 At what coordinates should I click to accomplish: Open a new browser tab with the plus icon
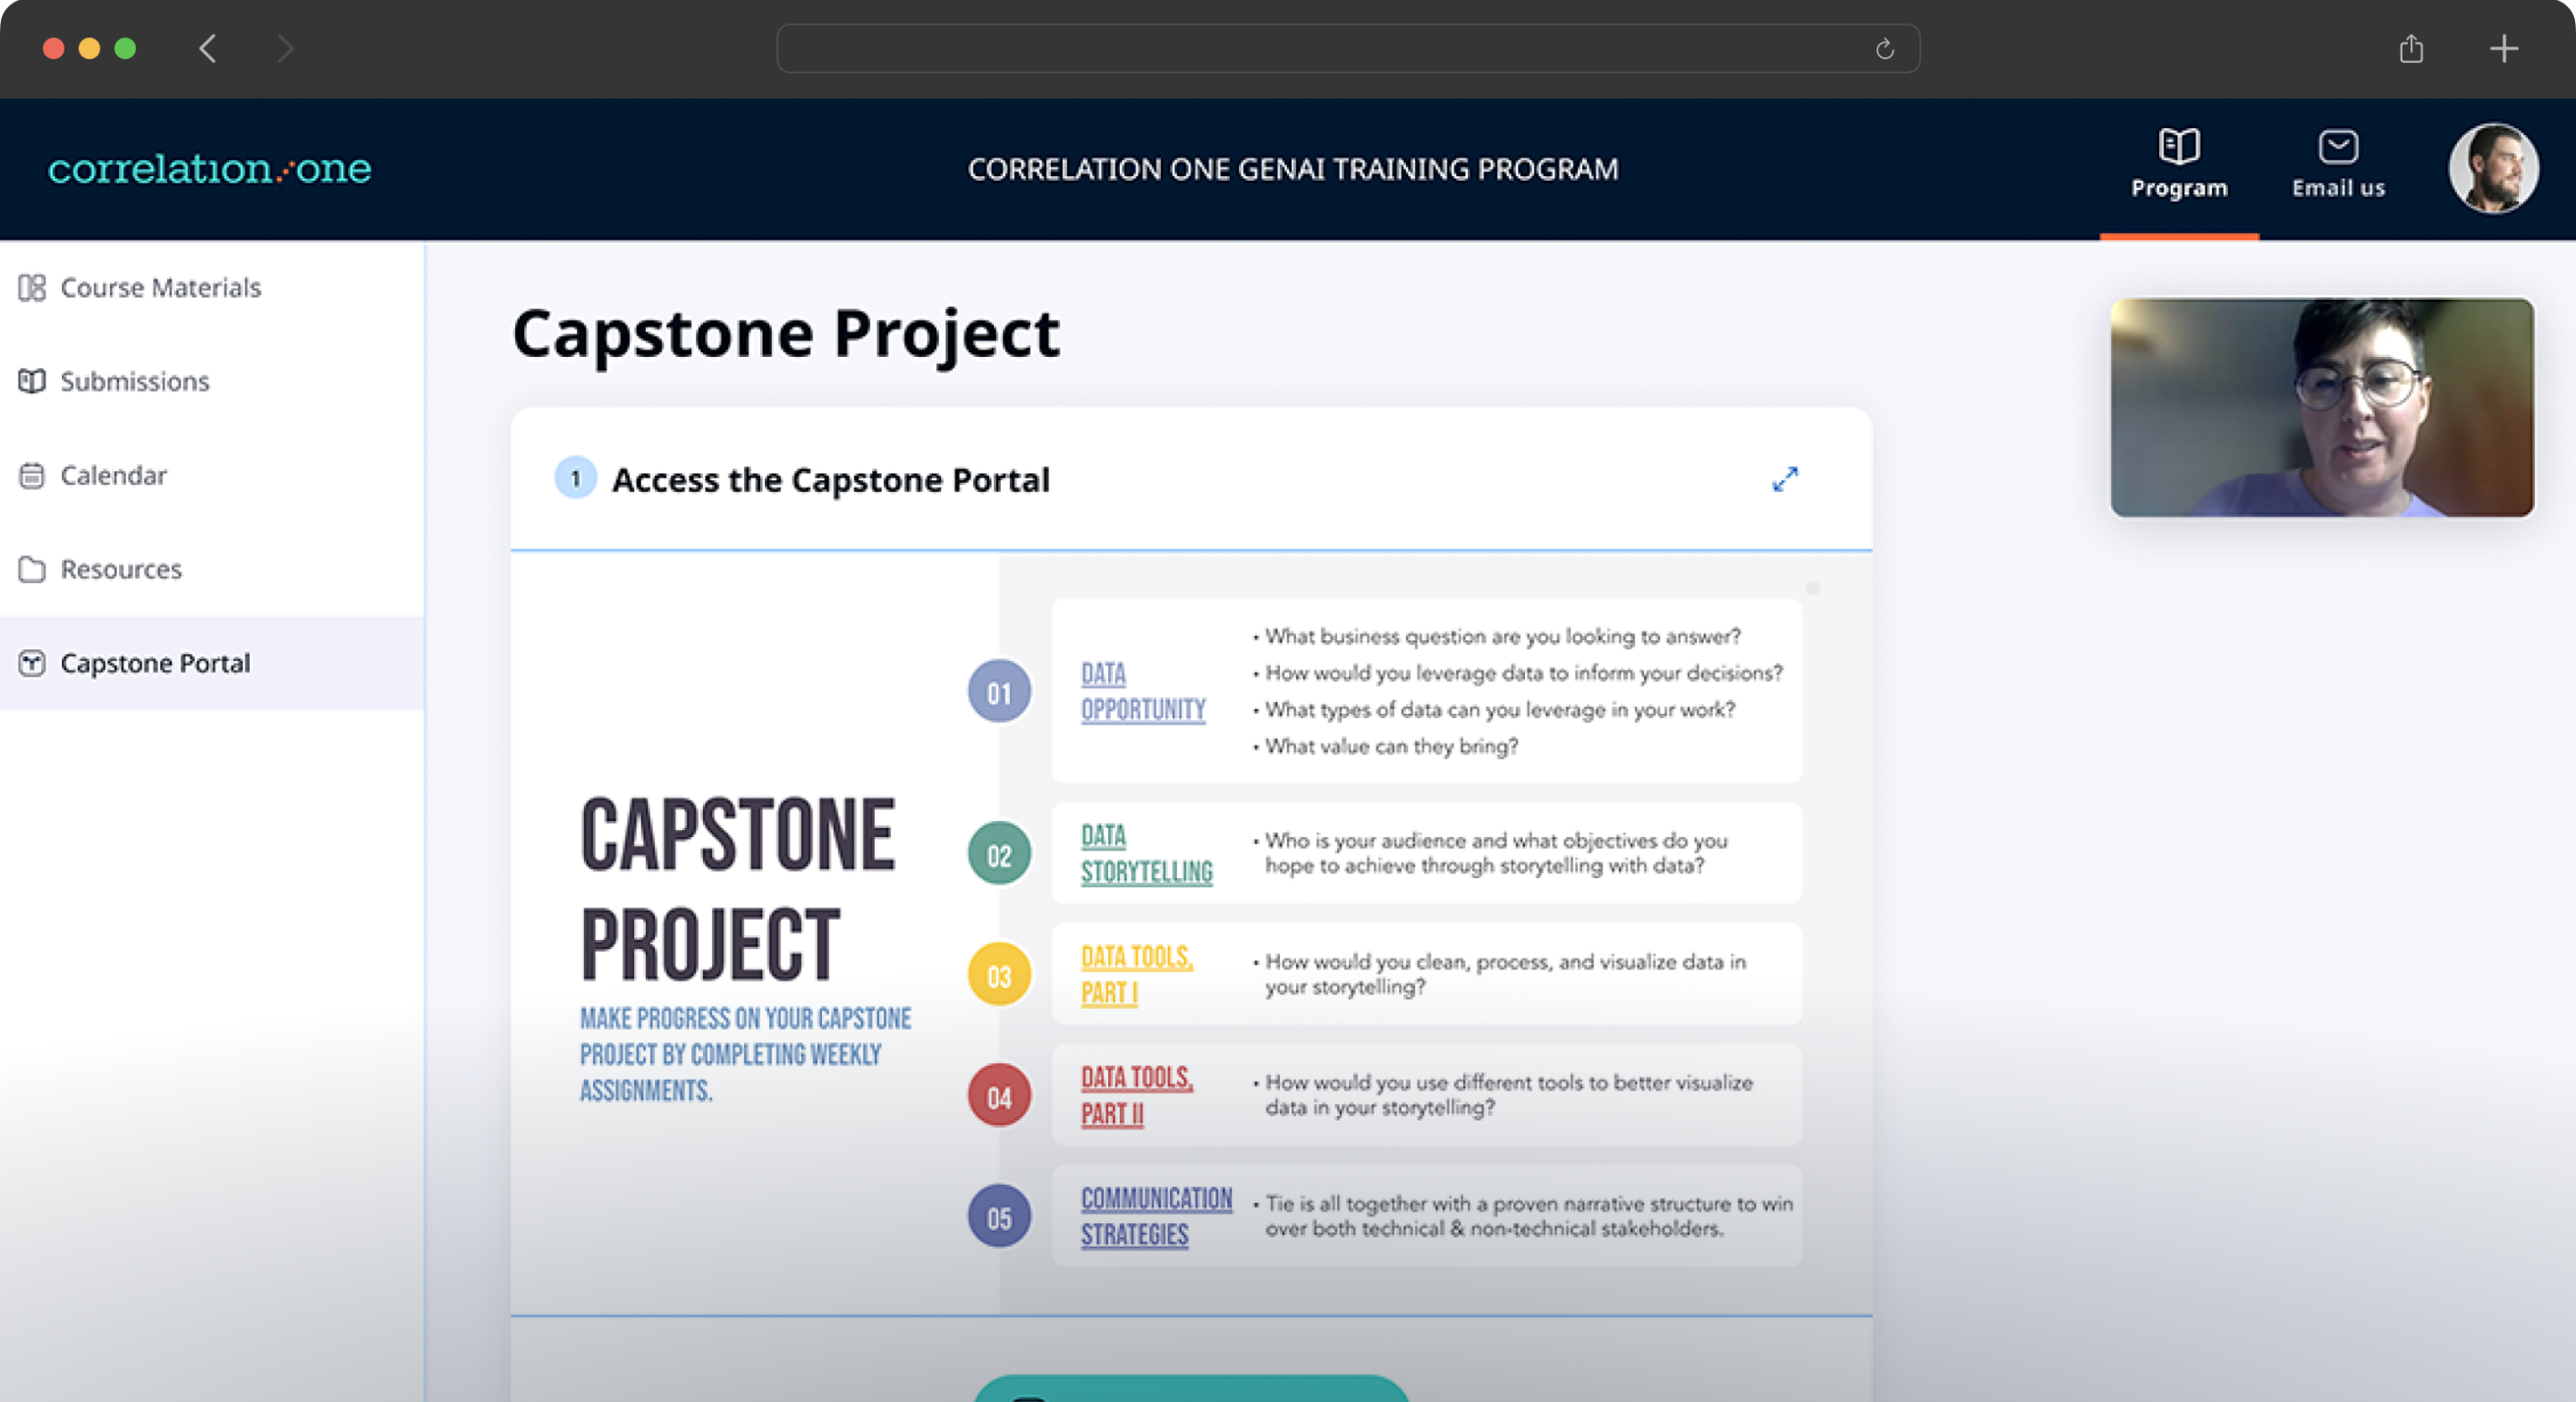(2505, 48)
